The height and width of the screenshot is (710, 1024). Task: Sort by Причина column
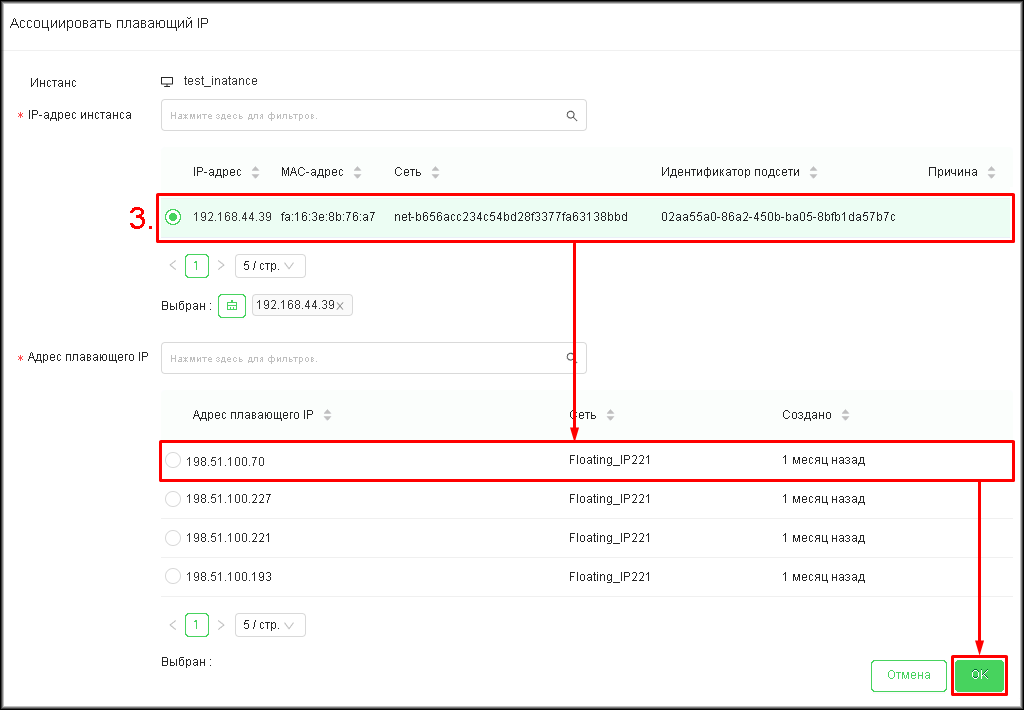tap(991, 172)
